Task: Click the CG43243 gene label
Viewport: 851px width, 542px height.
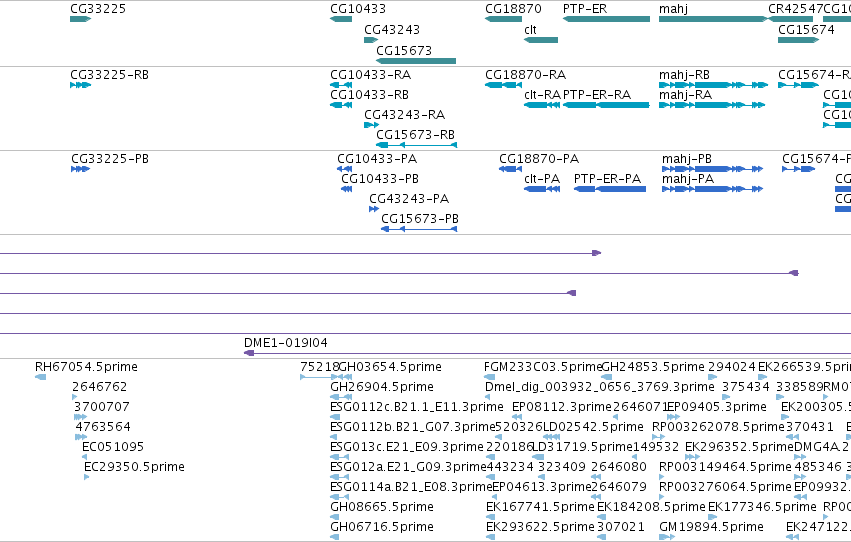Action: (x=392, y=29)
